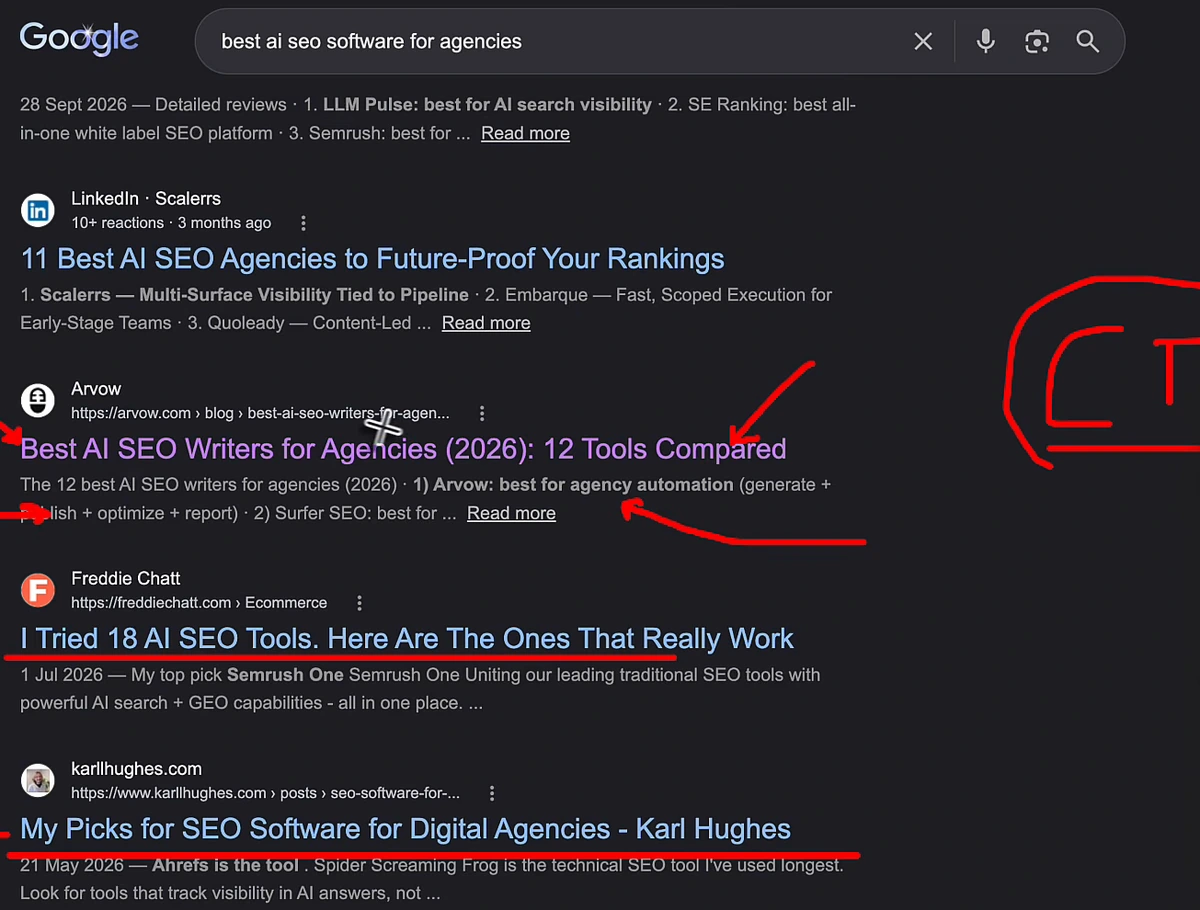Viewport: 1200px width, 910px height.
Task: Open 'Best AI SEO Writers for Agencies' result
Action: click(x=403, y=449)
